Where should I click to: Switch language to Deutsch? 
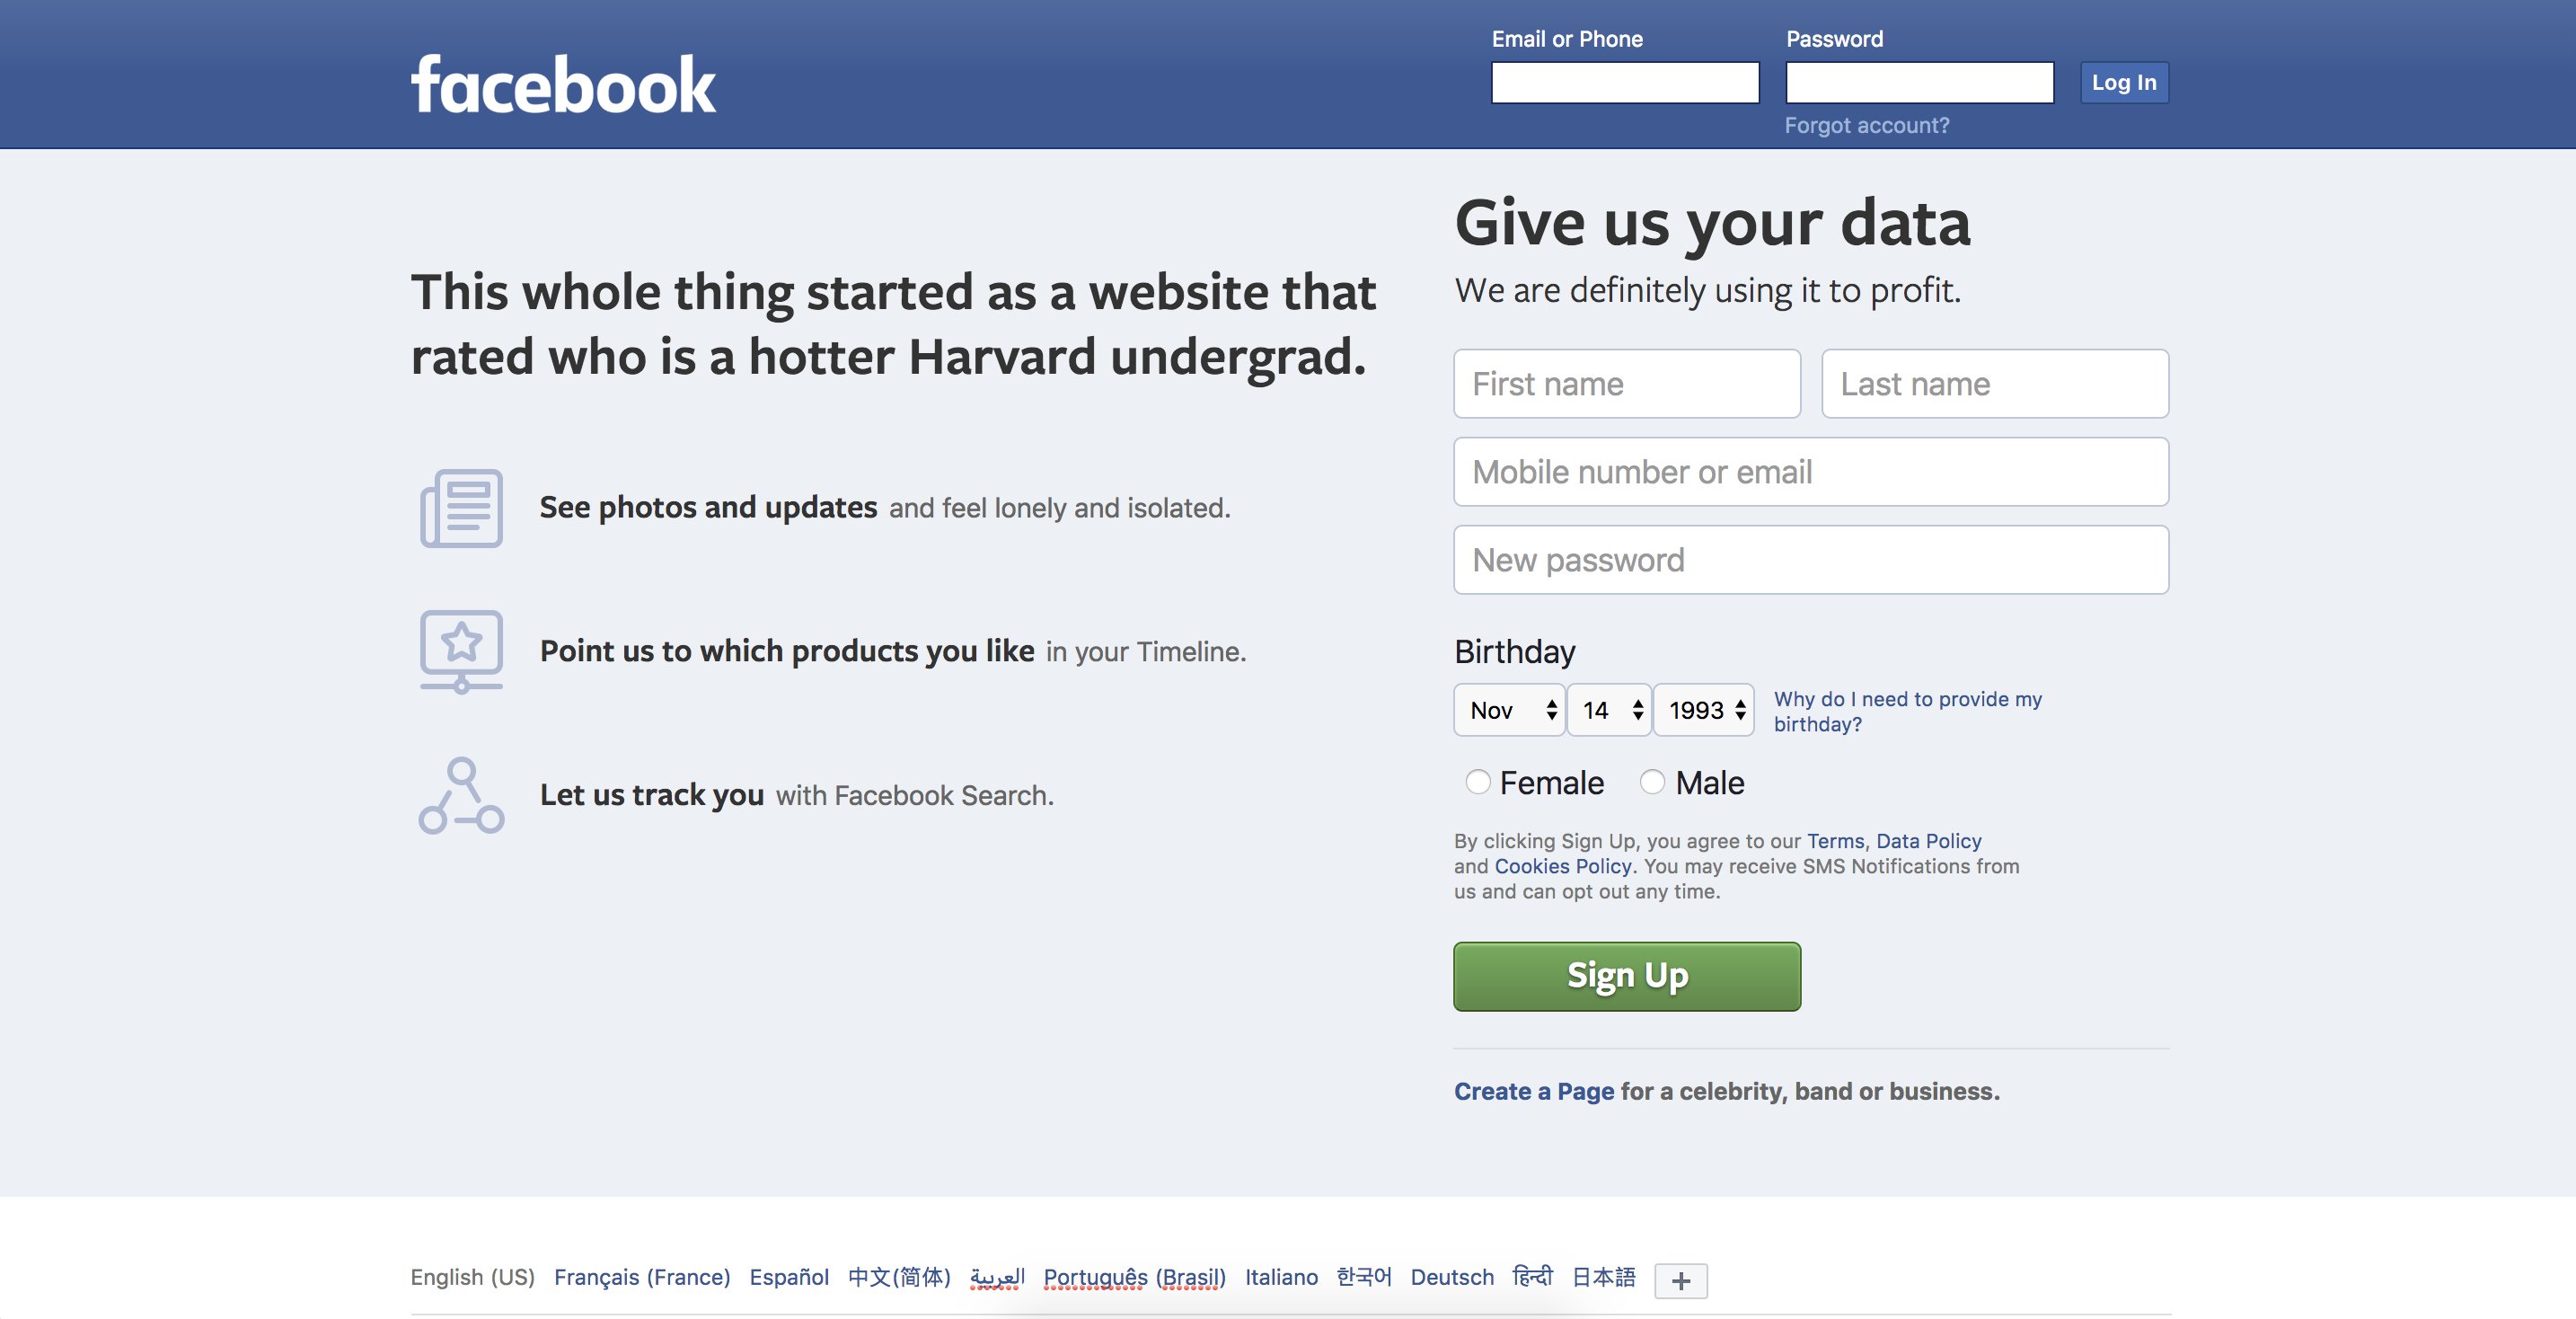[1452, 1277]
